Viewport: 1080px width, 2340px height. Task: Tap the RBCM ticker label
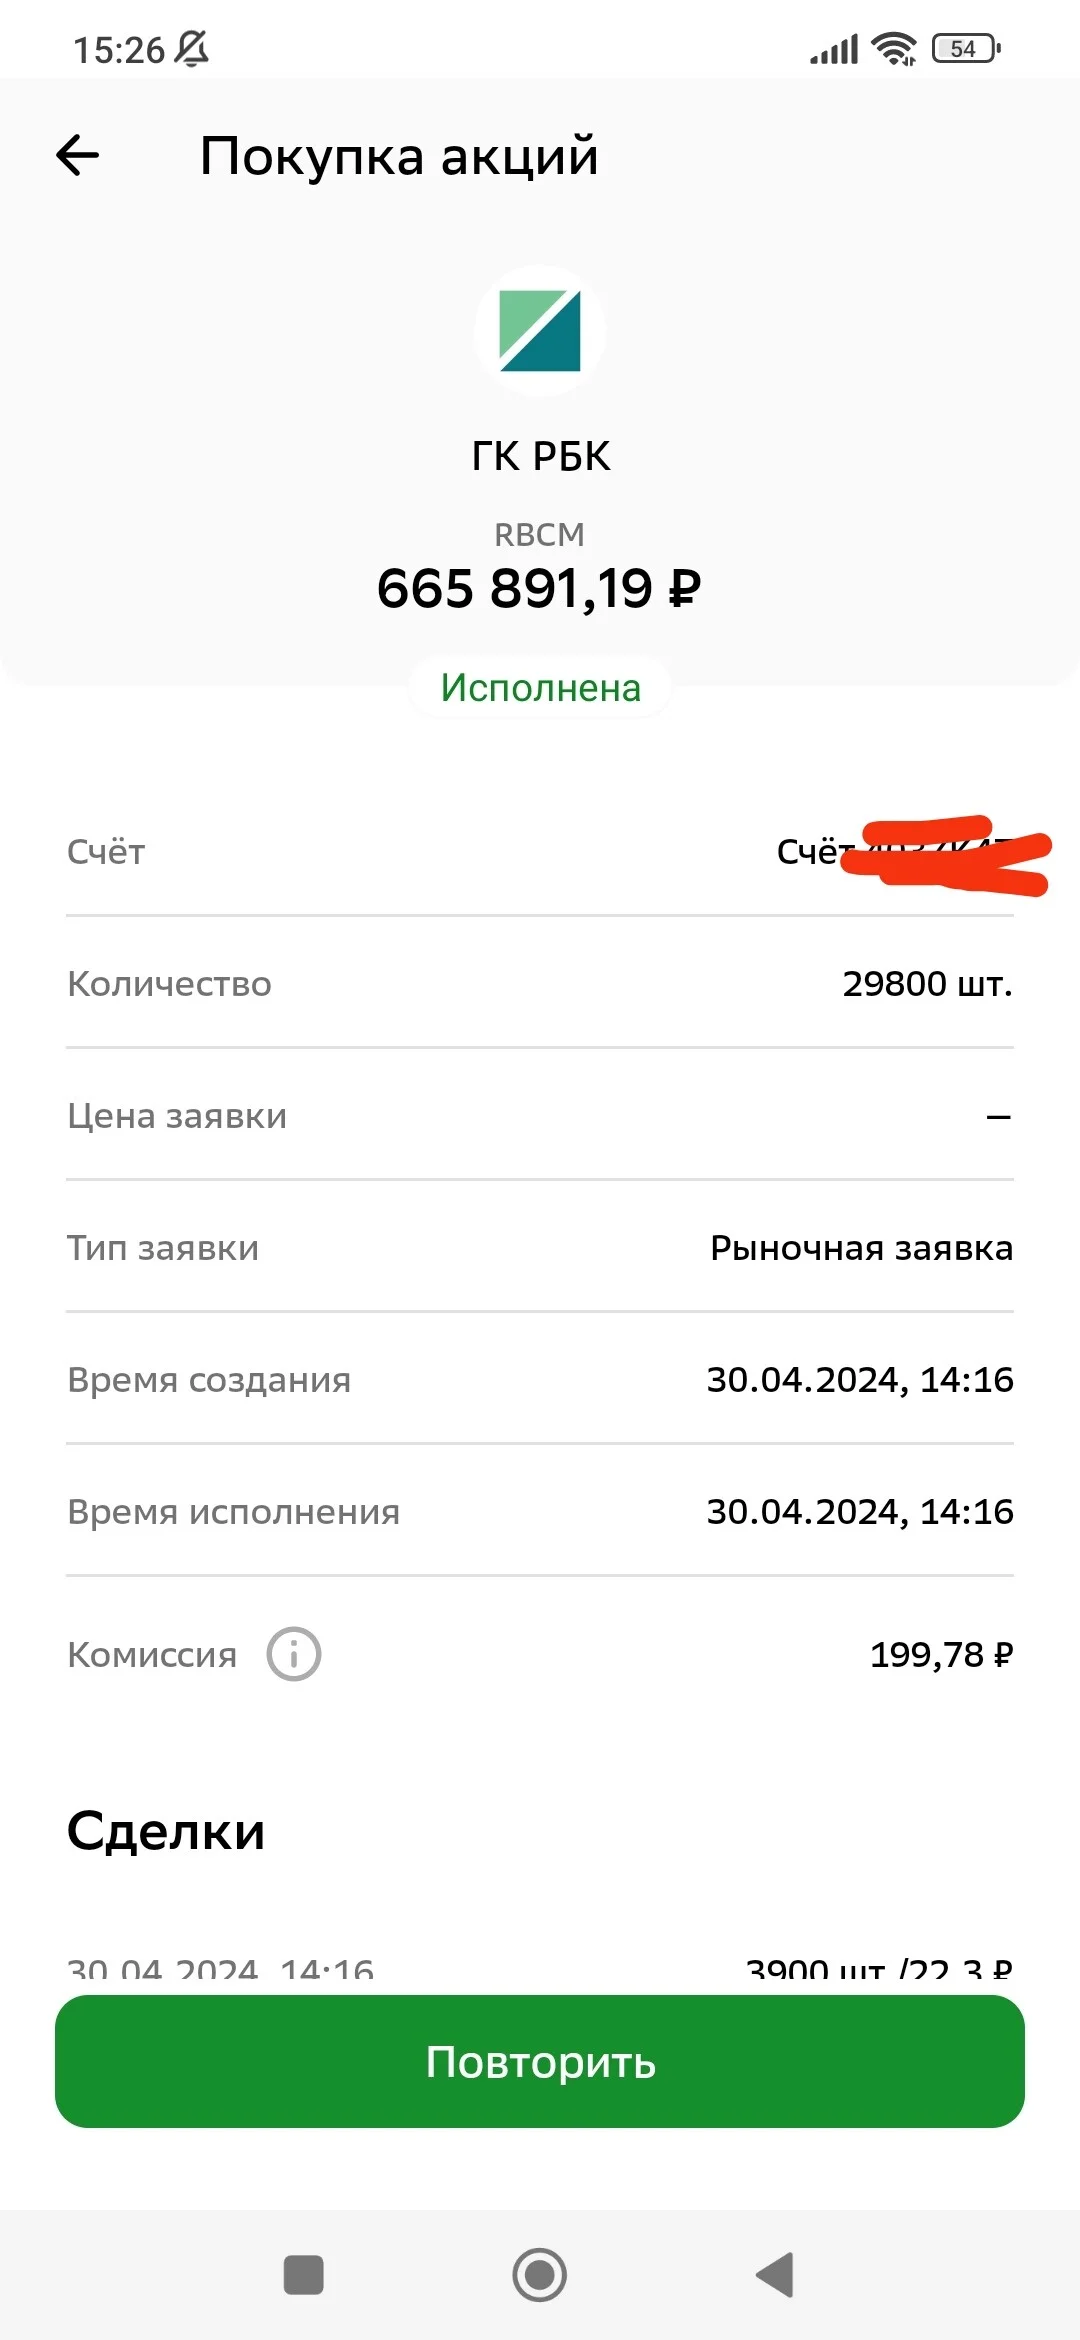pyautogui.click(x=540, y=535)
